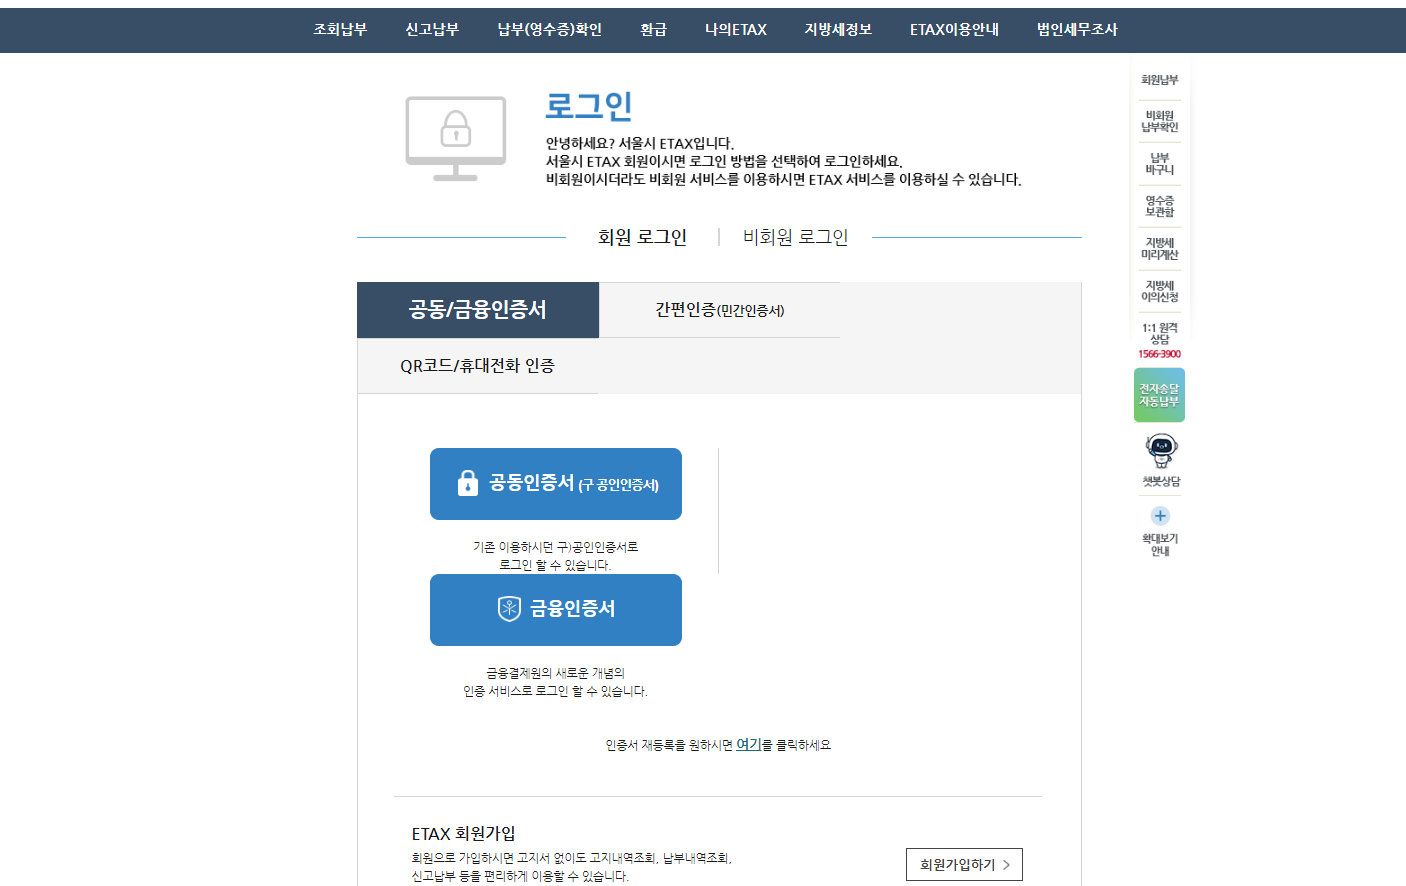
Task: Open the 법인세무조사 menu
Action: click(1077, 30)
